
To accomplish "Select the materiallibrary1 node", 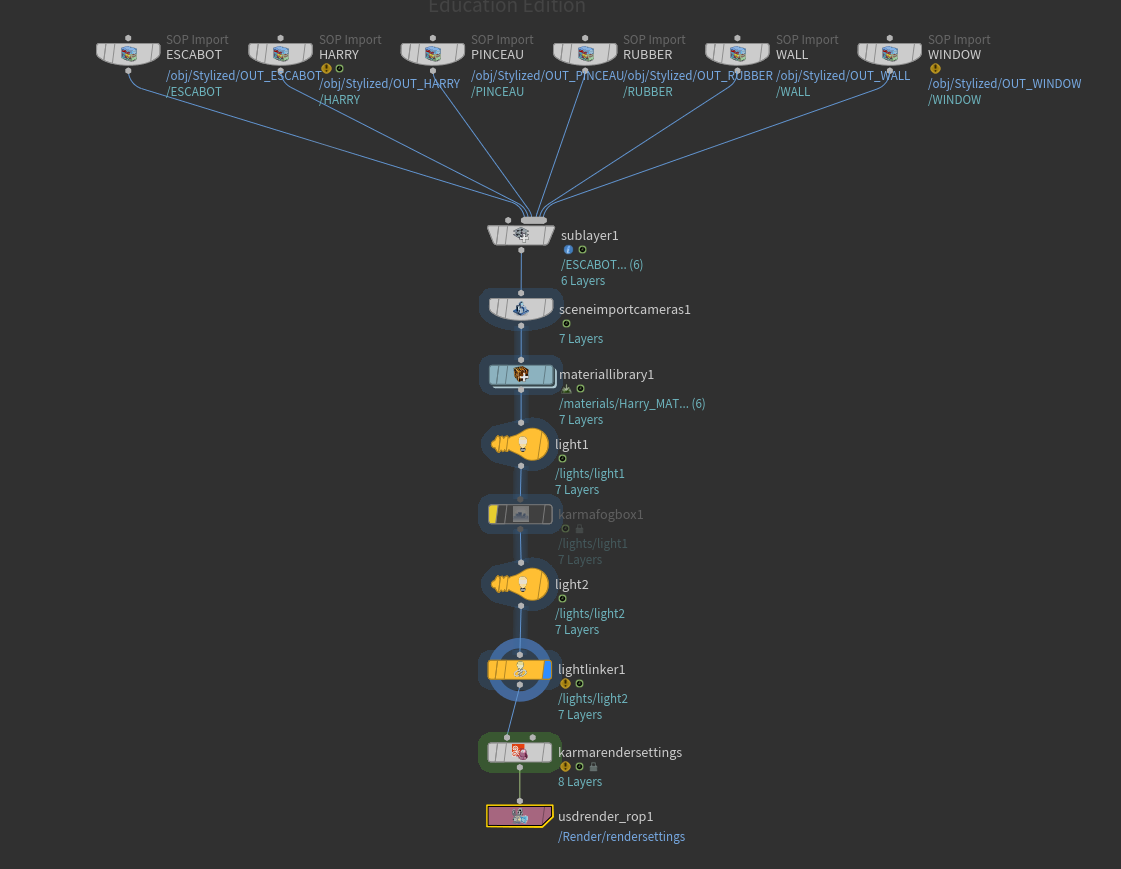I will pyautogui.click(x=521, y=375).
